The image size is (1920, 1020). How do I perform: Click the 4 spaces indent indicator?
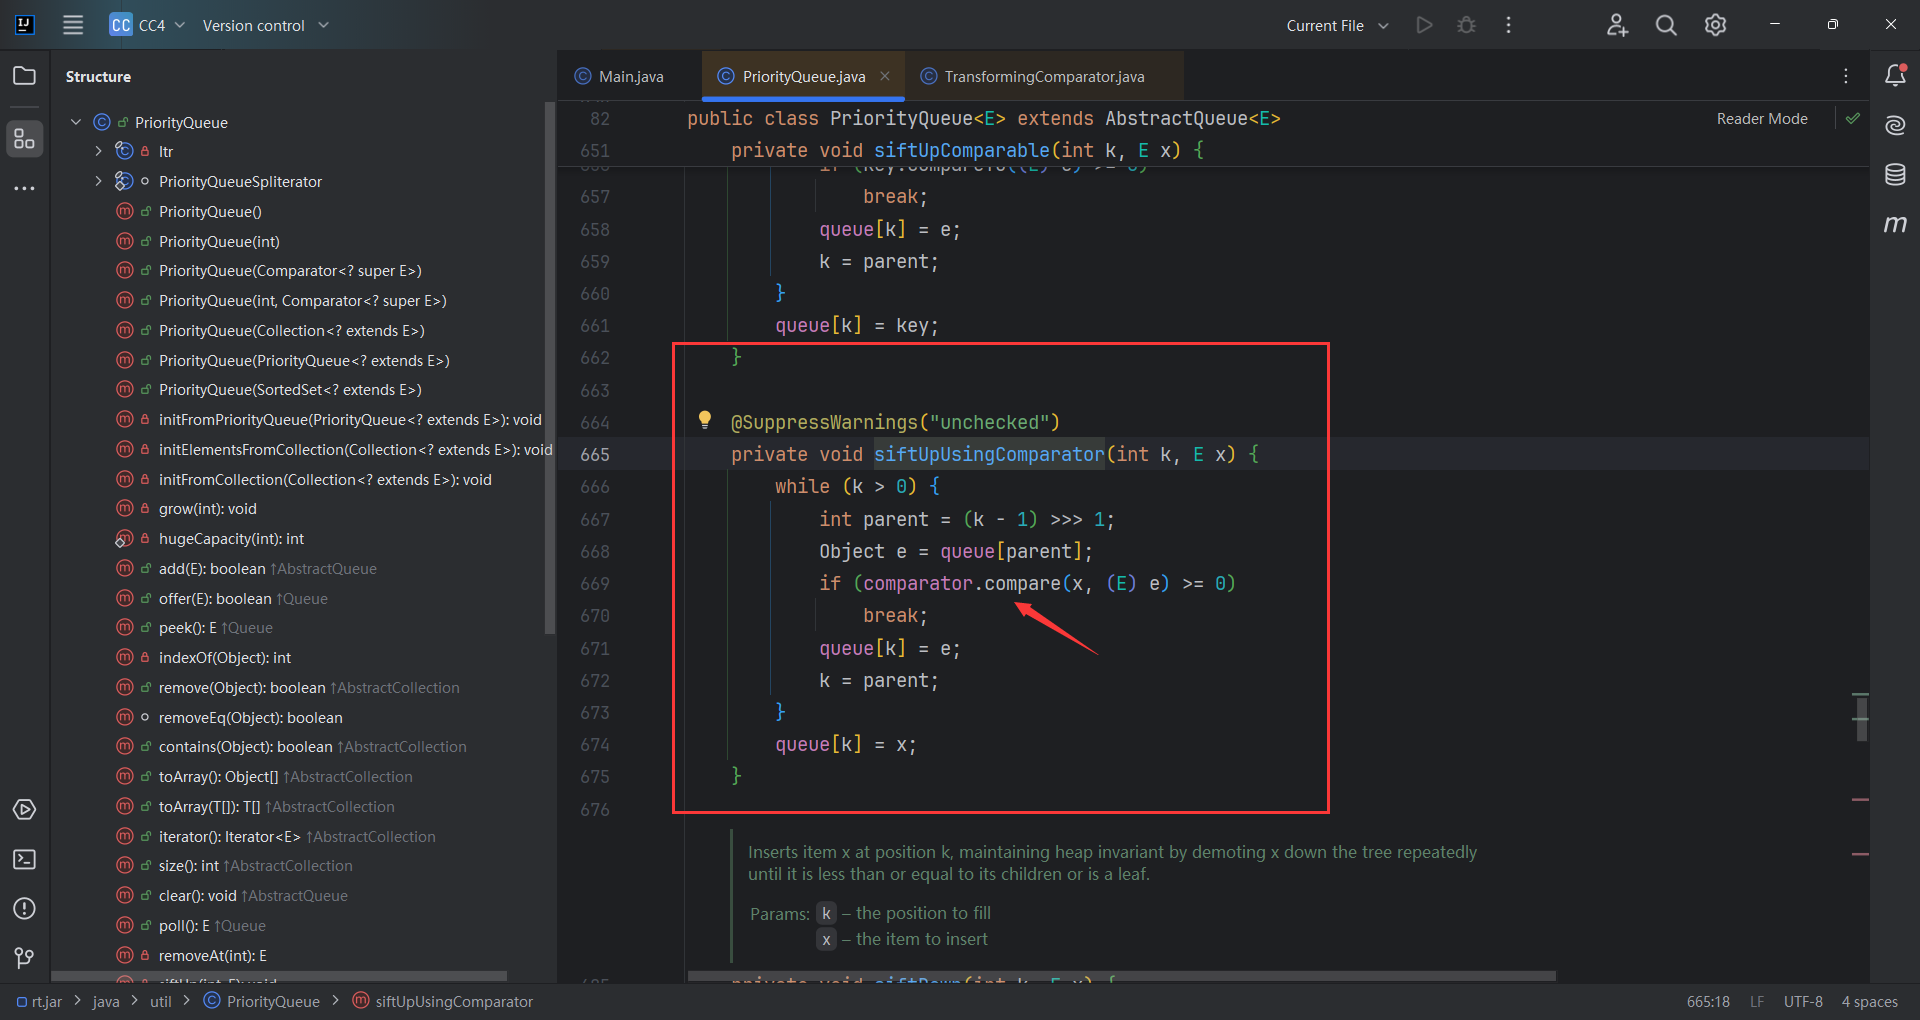pyautogui.click(x=1870, y=1001)
